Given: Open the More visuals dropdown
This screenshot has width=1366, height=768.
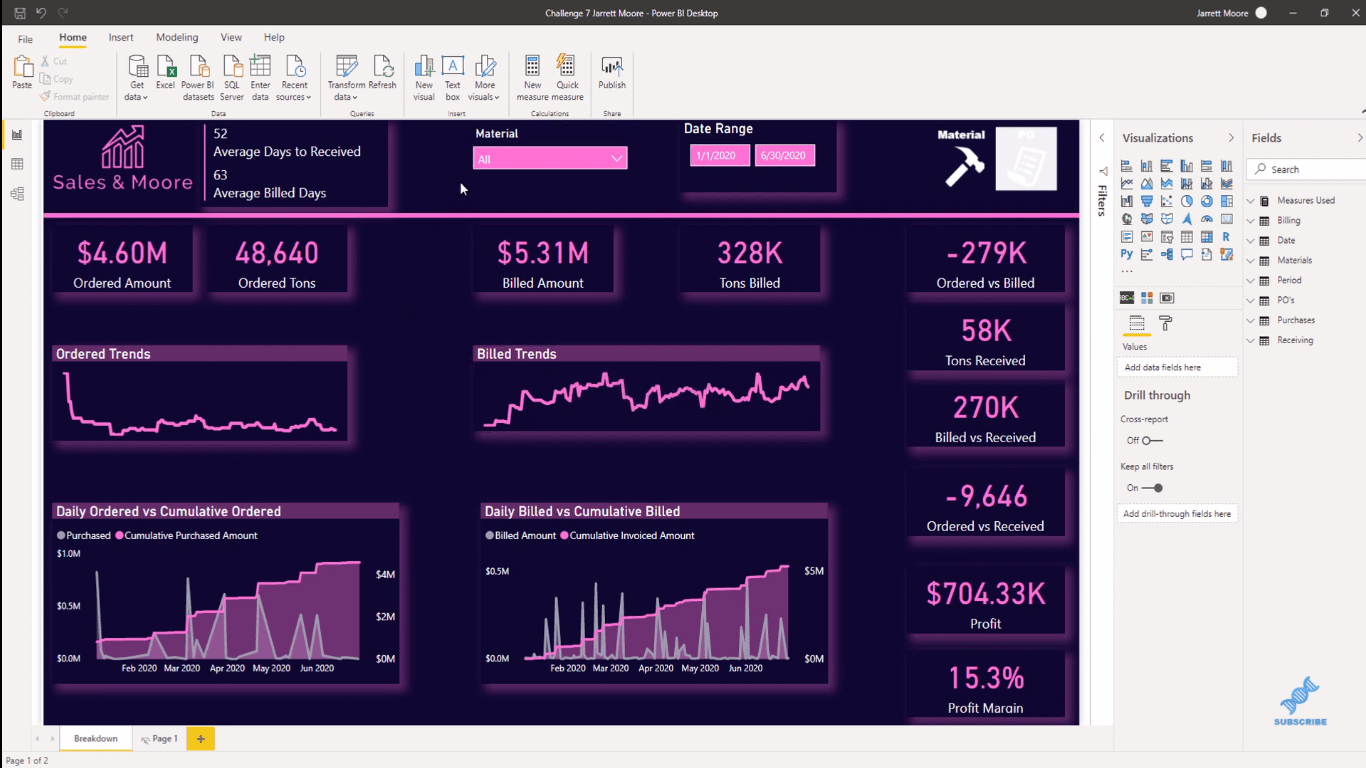Looking at the screenshot, I should click(x=485, y=78).
